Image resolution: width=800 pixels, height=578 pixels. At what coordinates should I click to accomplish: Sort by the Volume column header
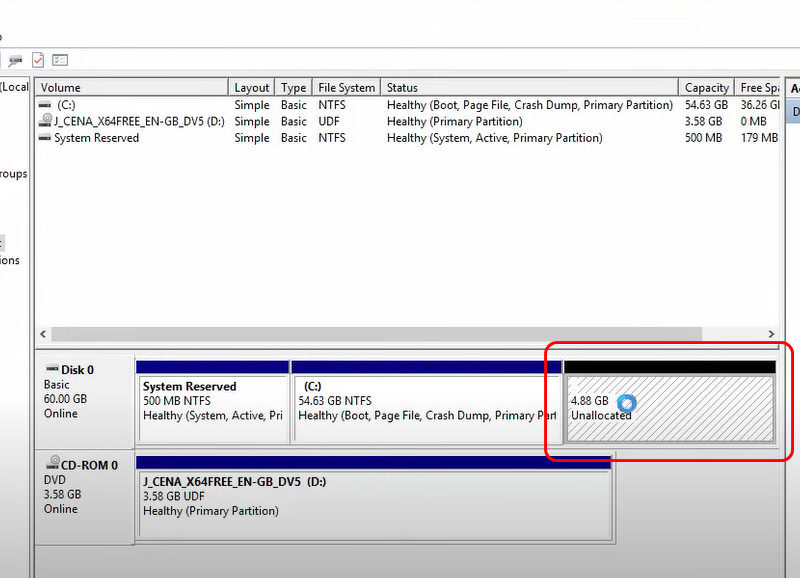(x=131, y=88)
